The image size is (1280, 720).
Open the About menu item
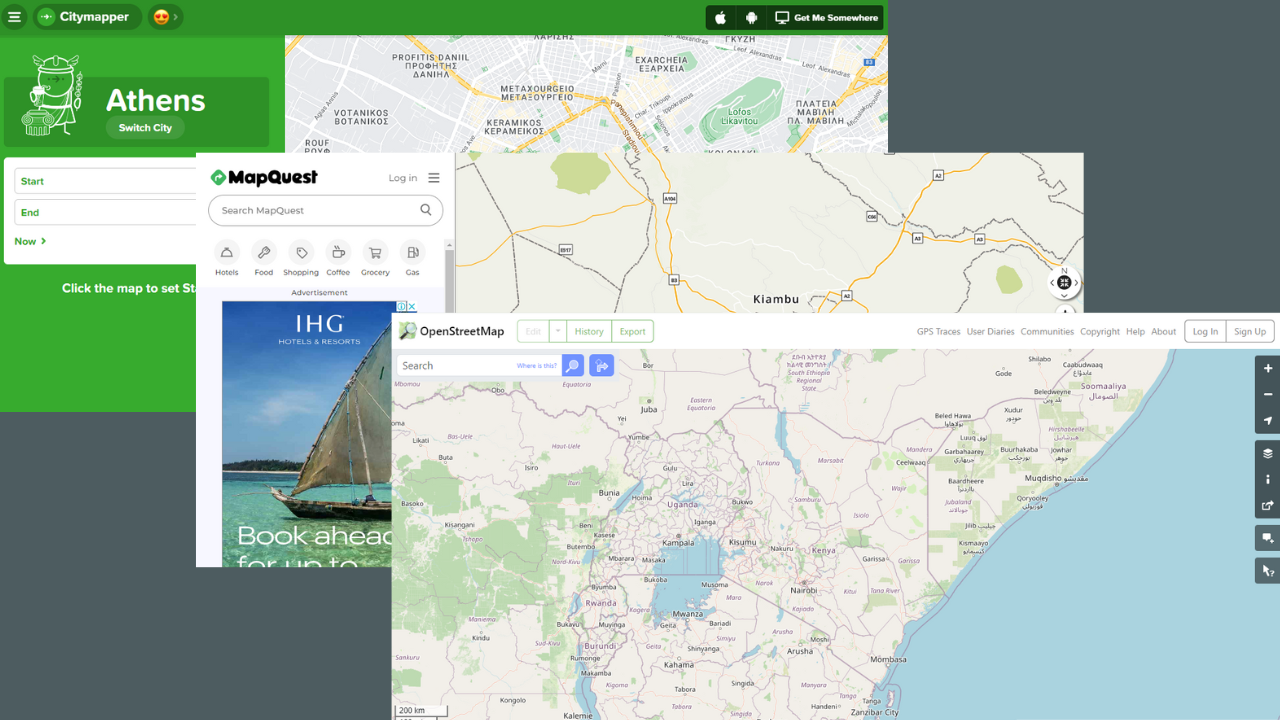[1163, 331]
